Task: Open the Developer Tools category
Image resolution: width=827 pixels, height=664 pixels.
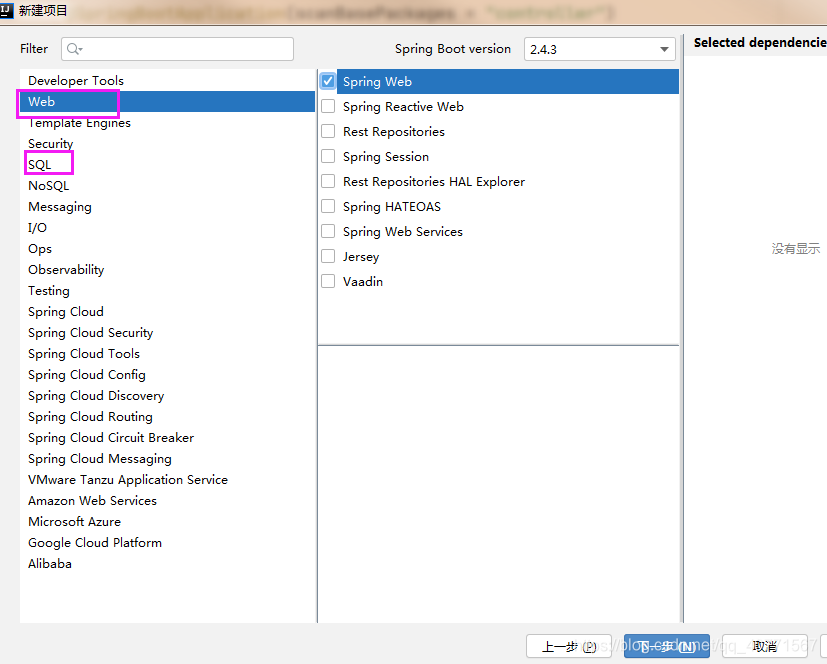Action: click(75, 80)
